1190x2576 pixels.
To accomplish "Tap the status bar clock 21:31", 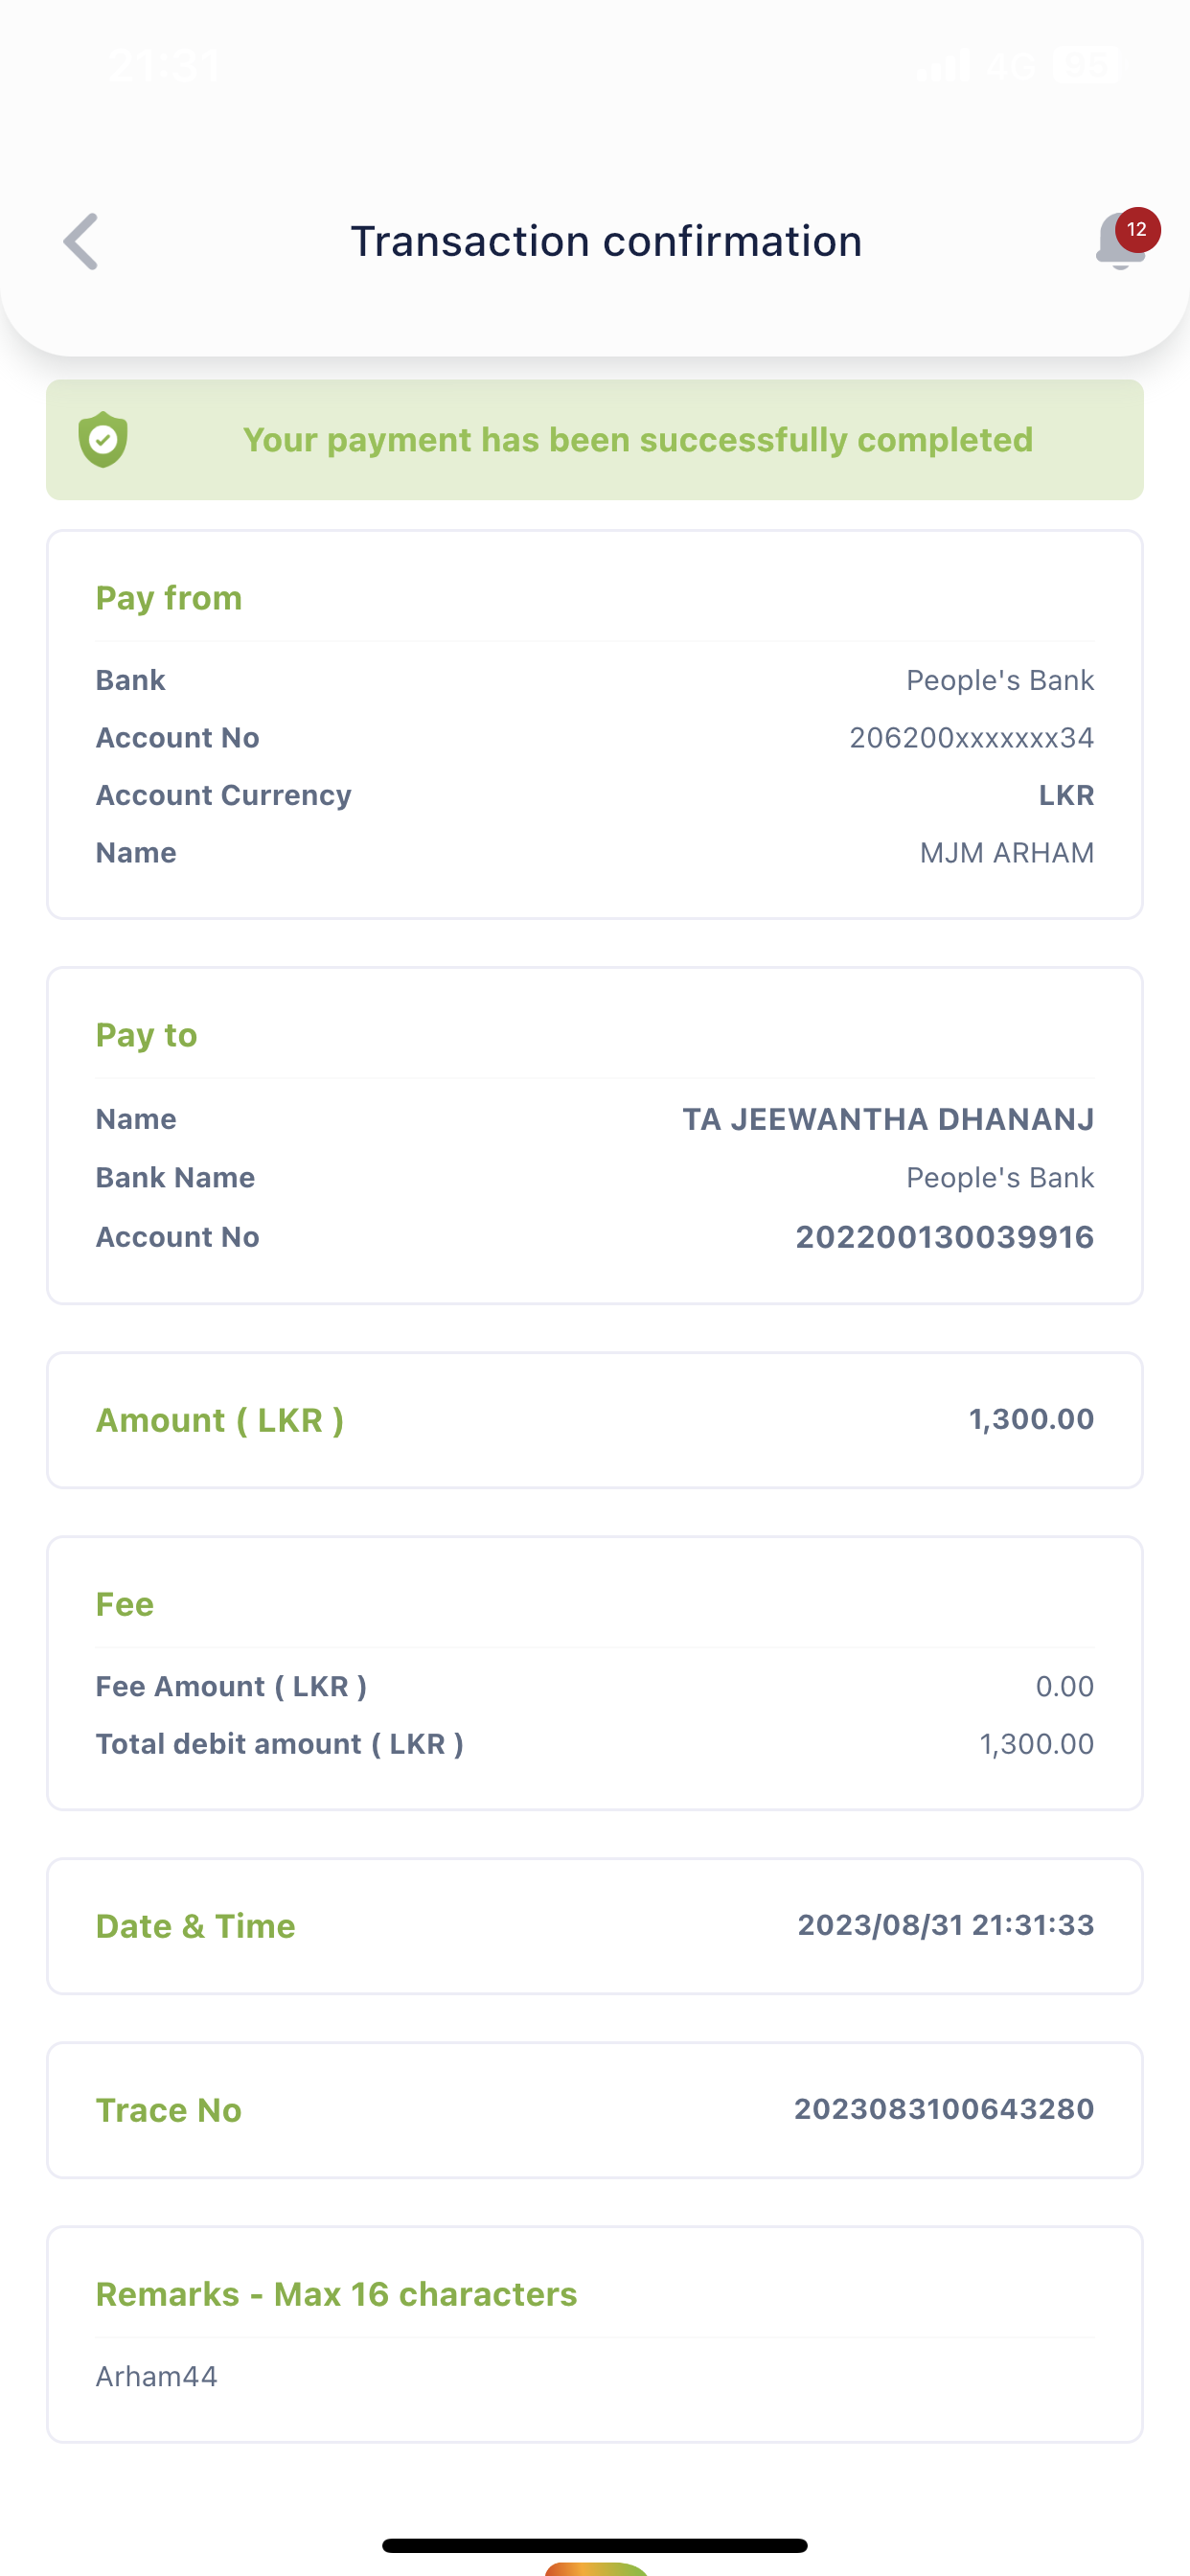I will [164, 66].
